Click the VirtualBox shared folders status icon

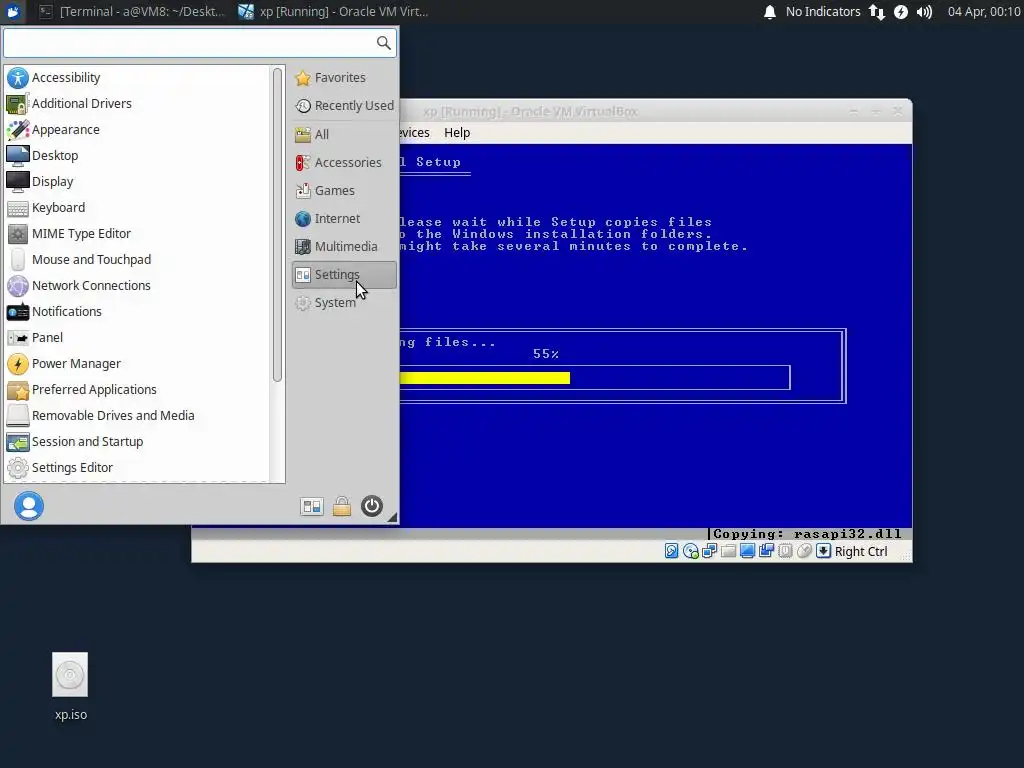click(x=728, y=551)
